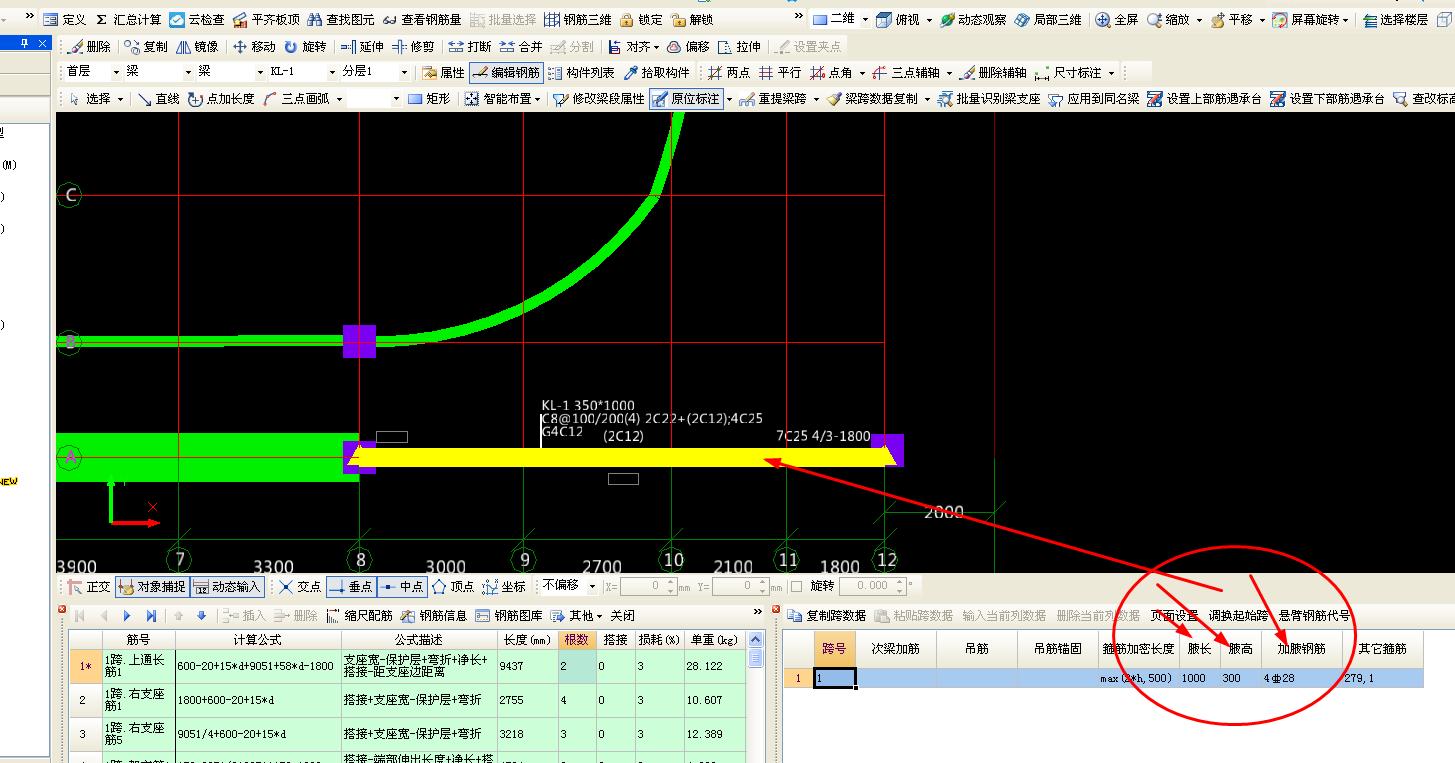Open 钢筋图库 rebar library

pos(509,616)
